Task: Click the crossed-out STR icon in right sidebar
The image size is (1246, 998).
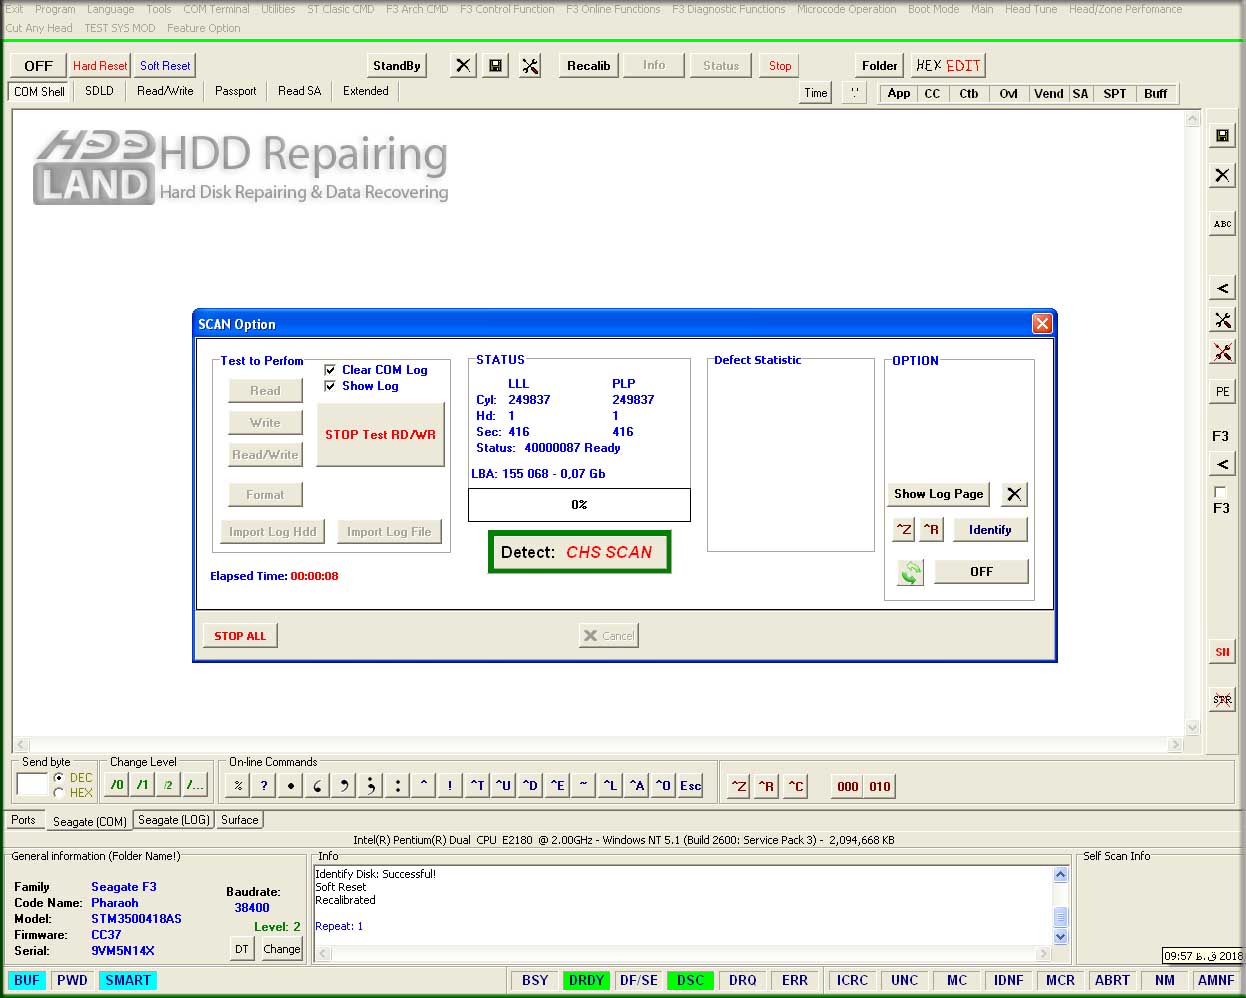Action: tap(1222, 700)
